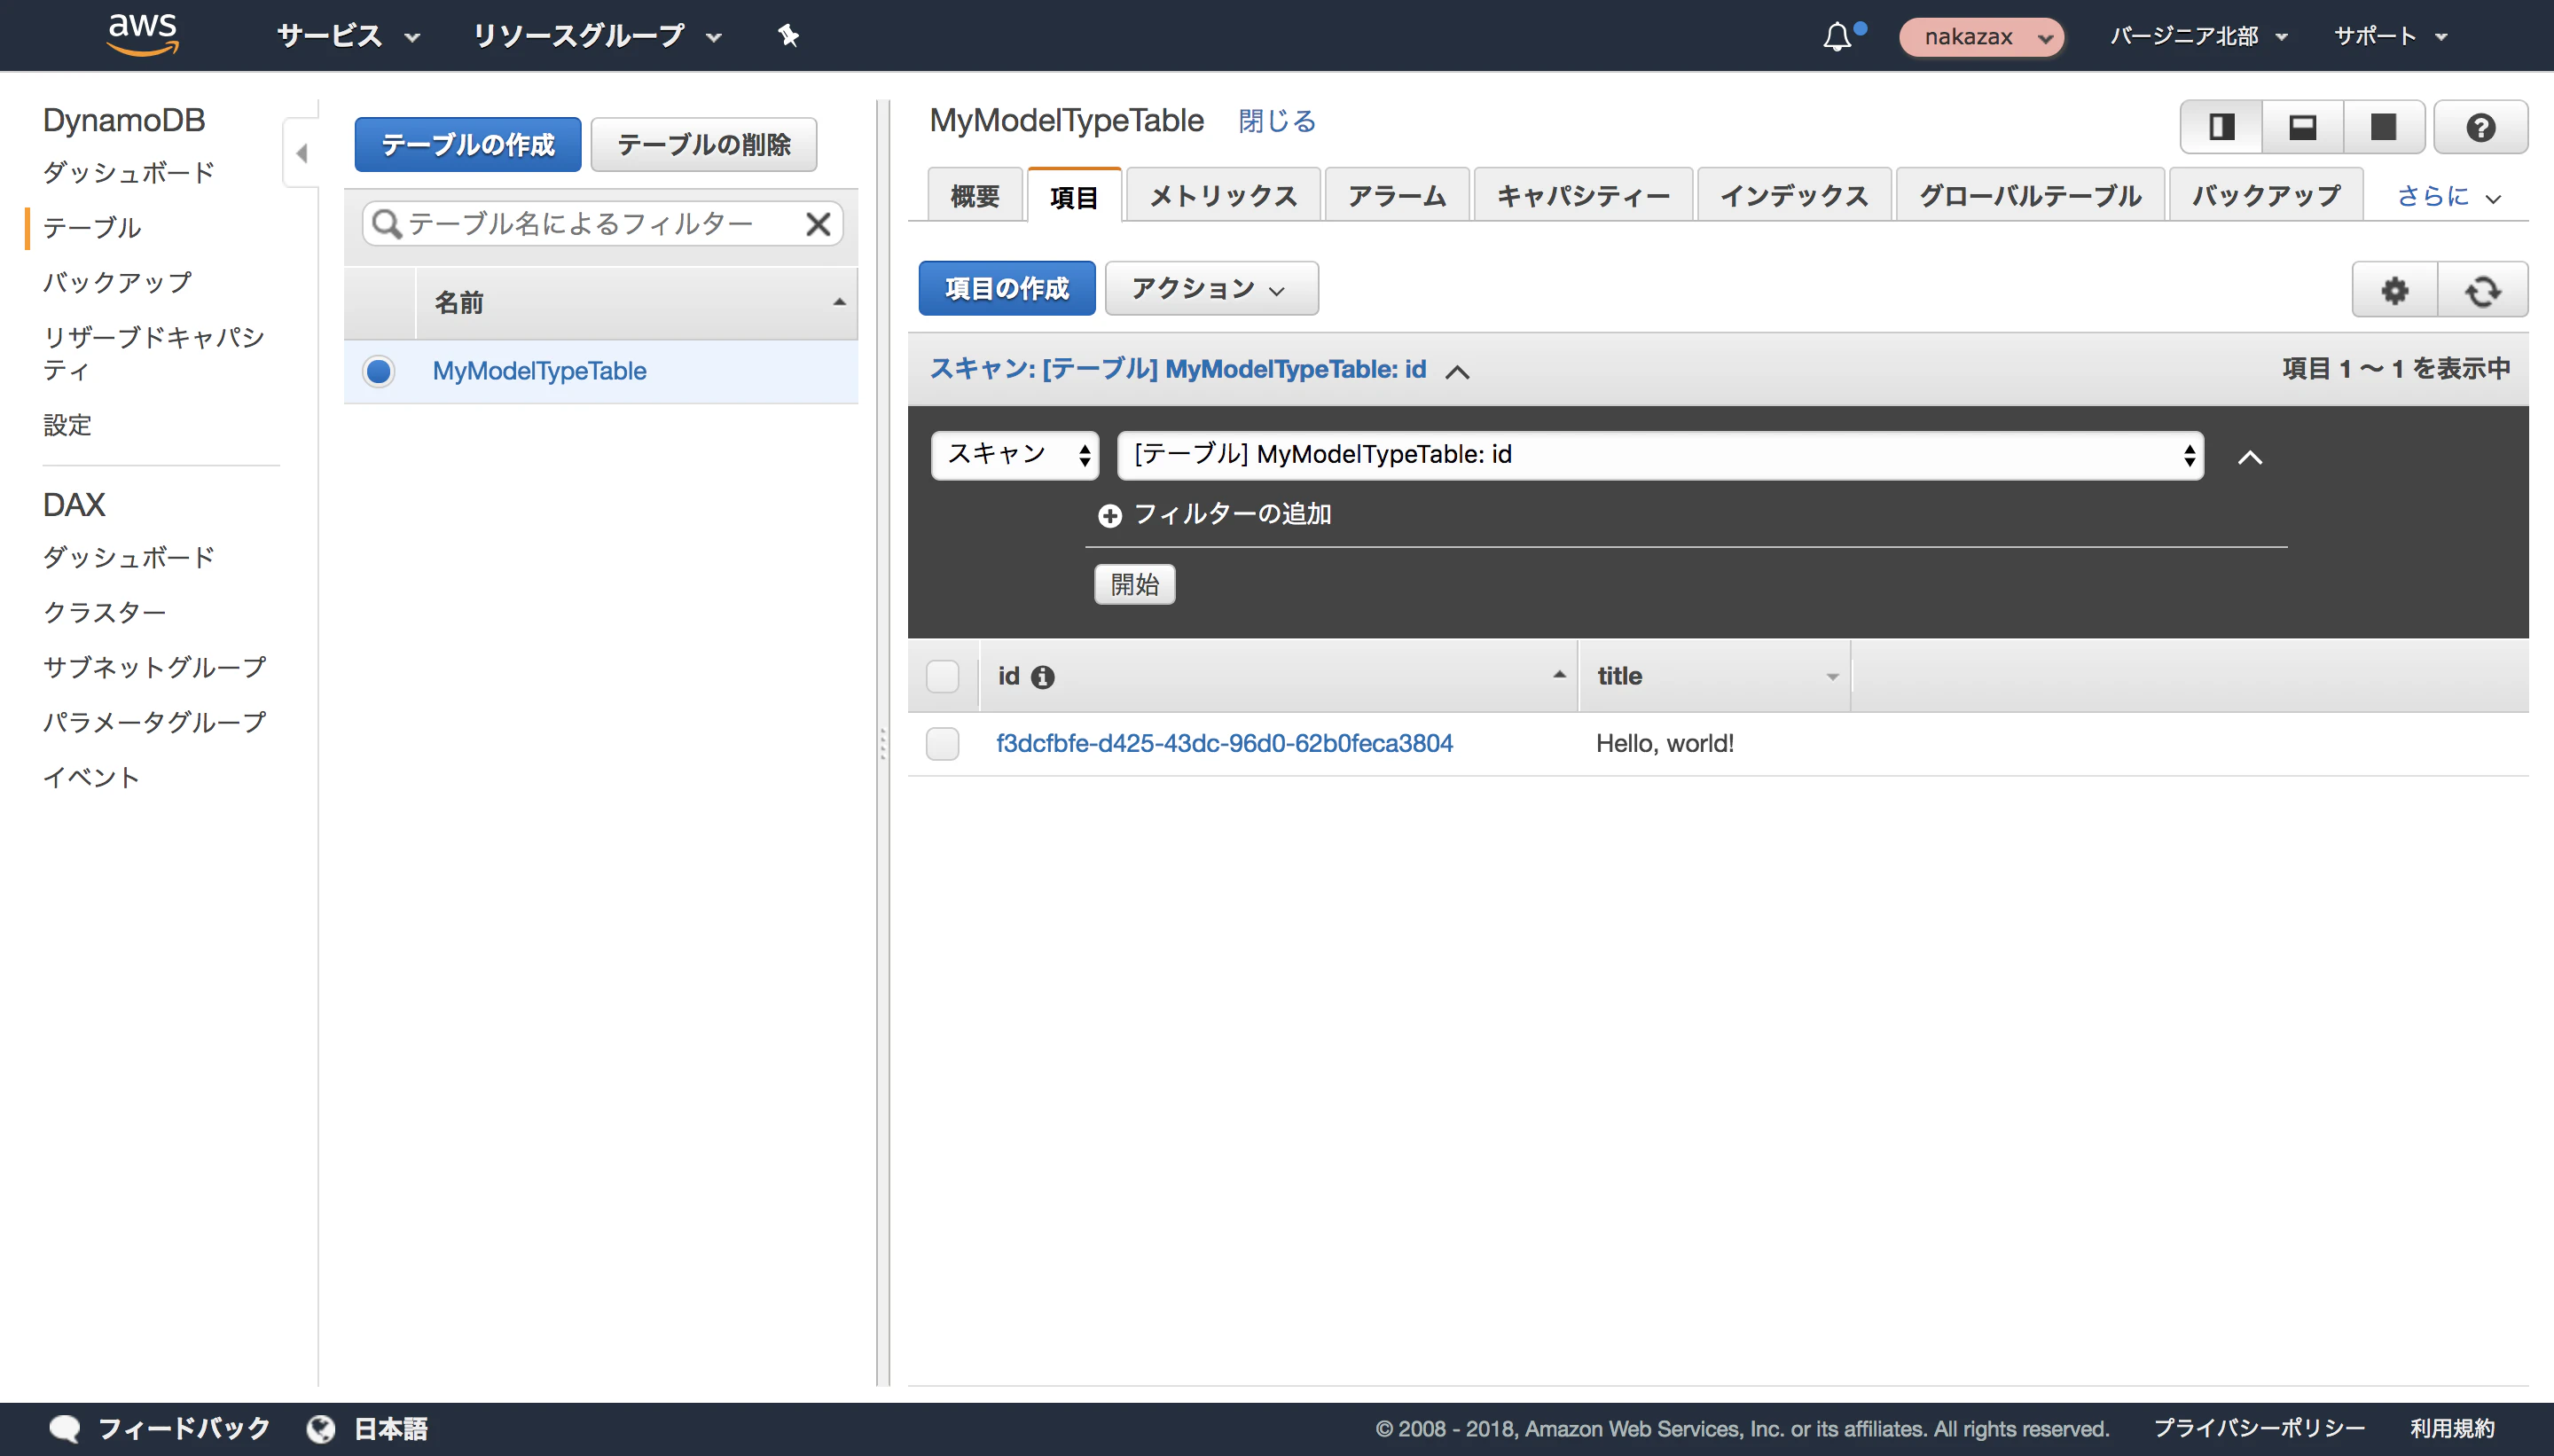Open the サービス menu
The image size is (2554, 1456).
(x=348, y=36)
